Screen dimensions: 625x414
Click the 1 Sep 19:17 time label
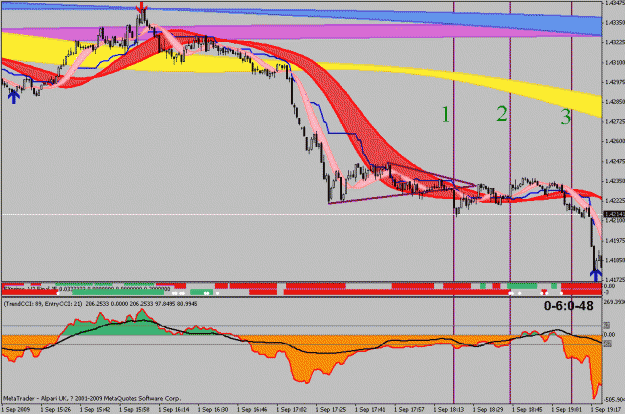pos(606,409)
